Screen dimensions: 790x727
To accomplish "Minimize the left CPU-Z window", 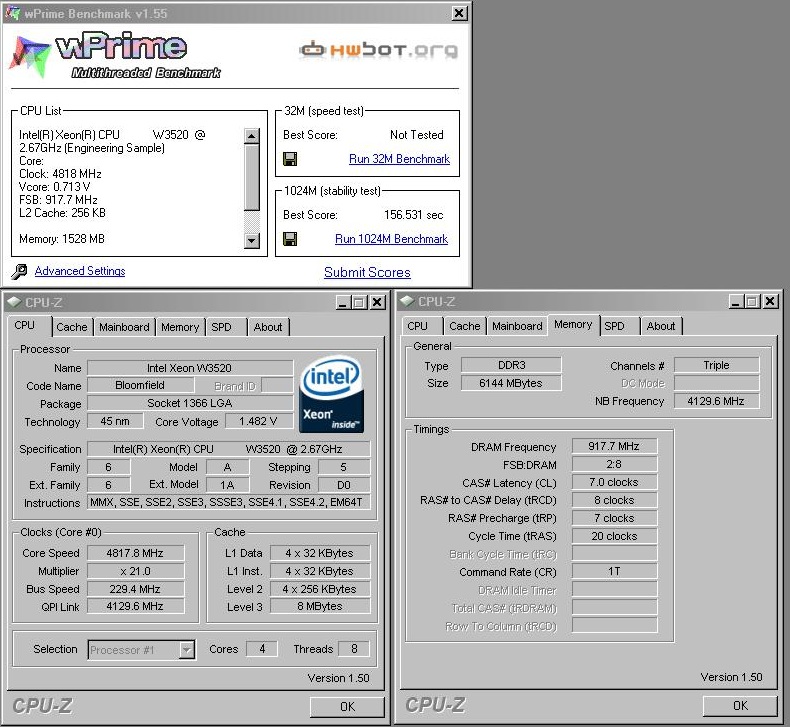I will click(x=343, y=302).
